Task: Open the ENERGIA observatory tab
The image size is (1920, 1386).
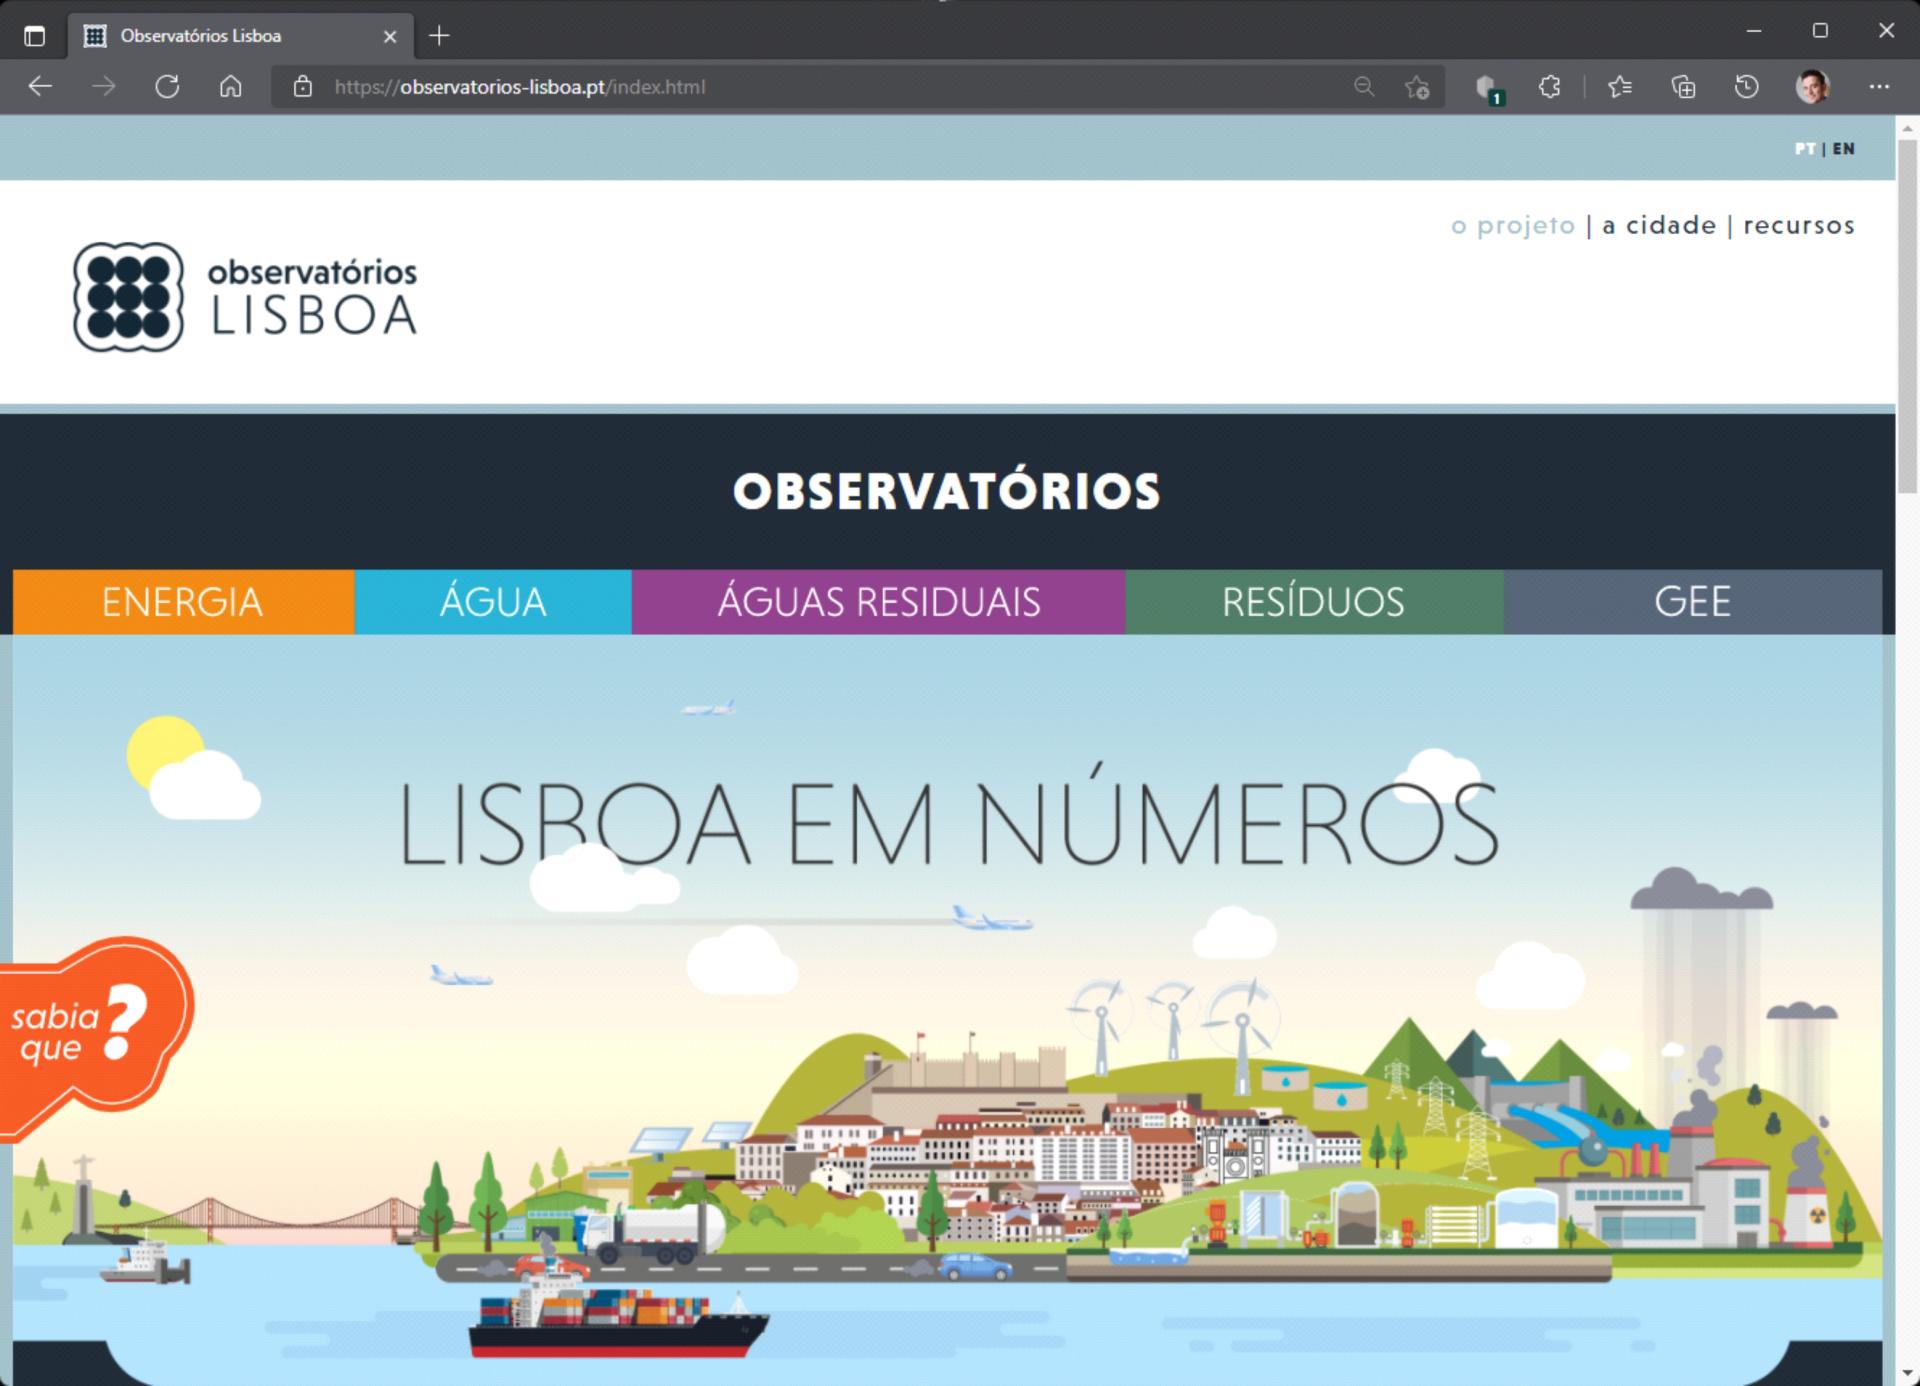Action: 183,602
